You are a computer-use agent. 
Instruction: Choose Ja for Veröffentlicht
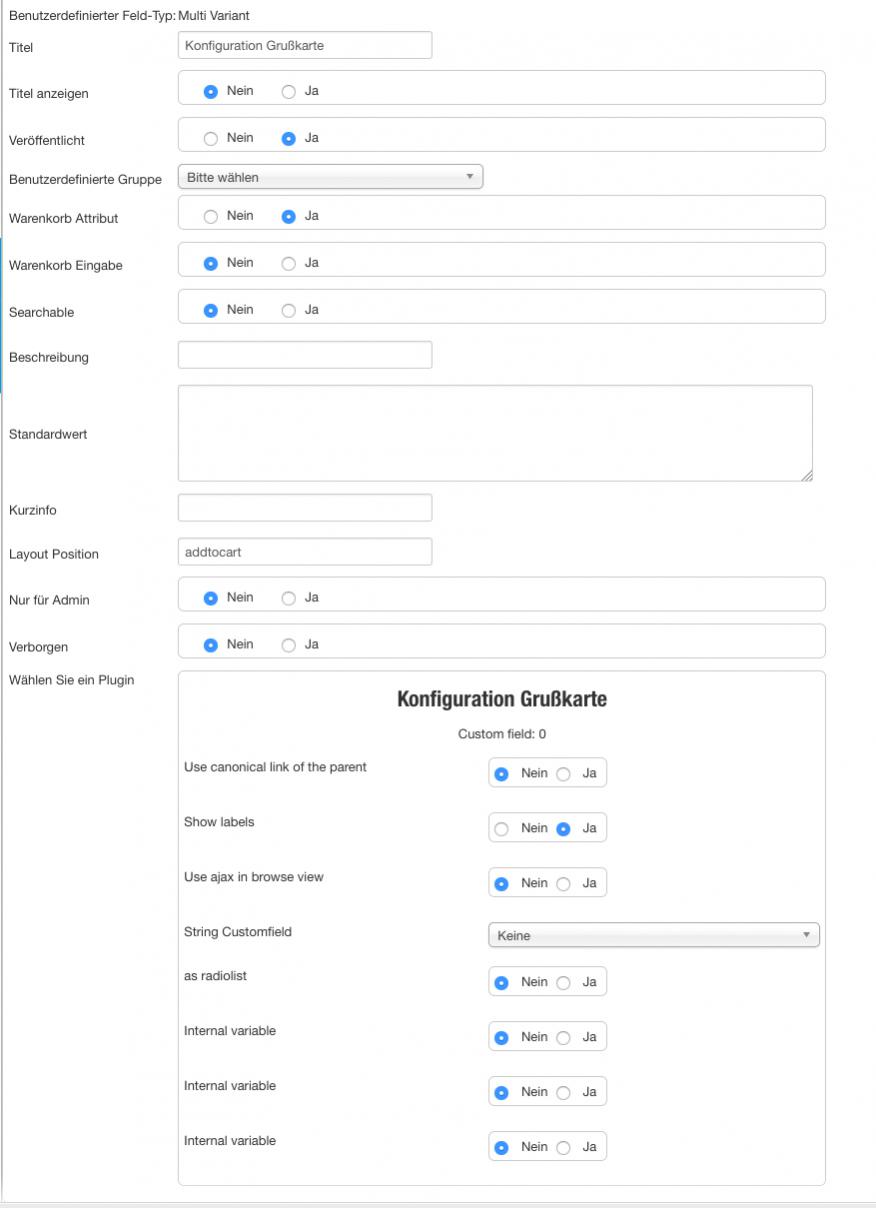point(289,139)
